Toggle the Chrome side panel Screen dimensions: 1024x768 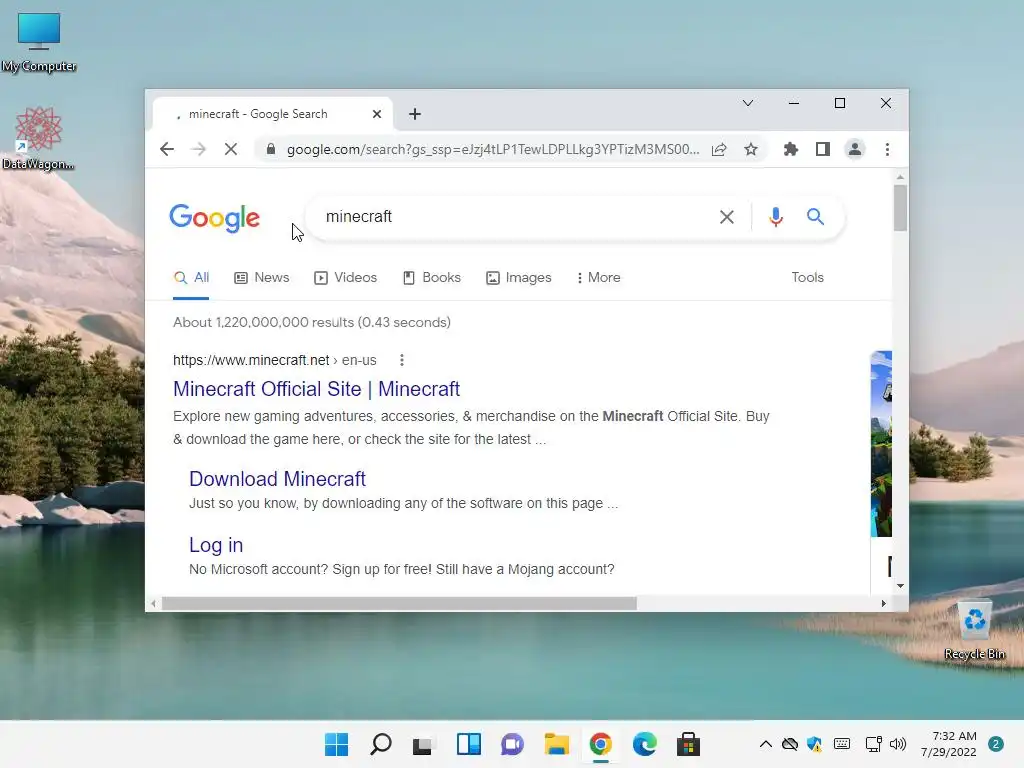[823, 150]
